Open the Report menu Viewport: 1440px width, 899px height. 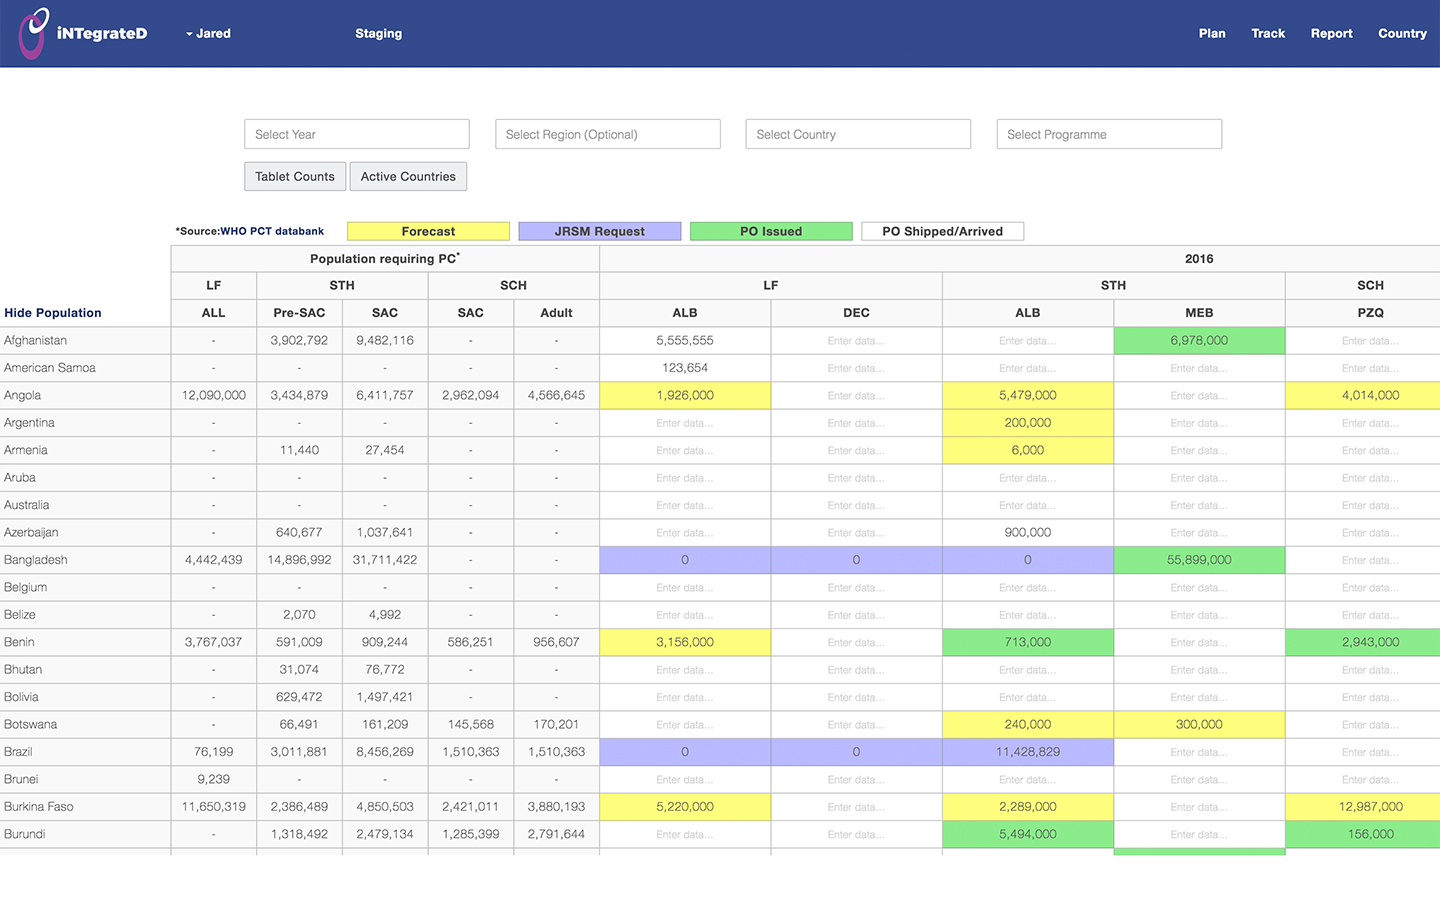(1331, 33)
